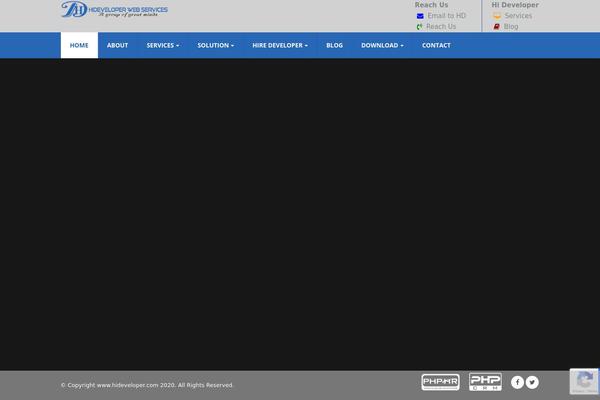The image size is (600, 400).
Task: Click the HiDeveloper Web Services logo
Action: [114, 9]
